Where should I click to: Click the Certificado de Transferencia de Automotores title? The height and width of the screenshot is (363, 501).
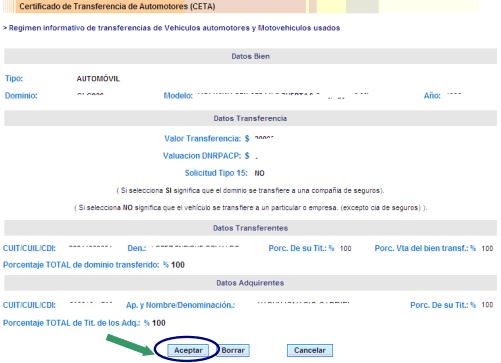pyautogui.click(x=117, y=6)
